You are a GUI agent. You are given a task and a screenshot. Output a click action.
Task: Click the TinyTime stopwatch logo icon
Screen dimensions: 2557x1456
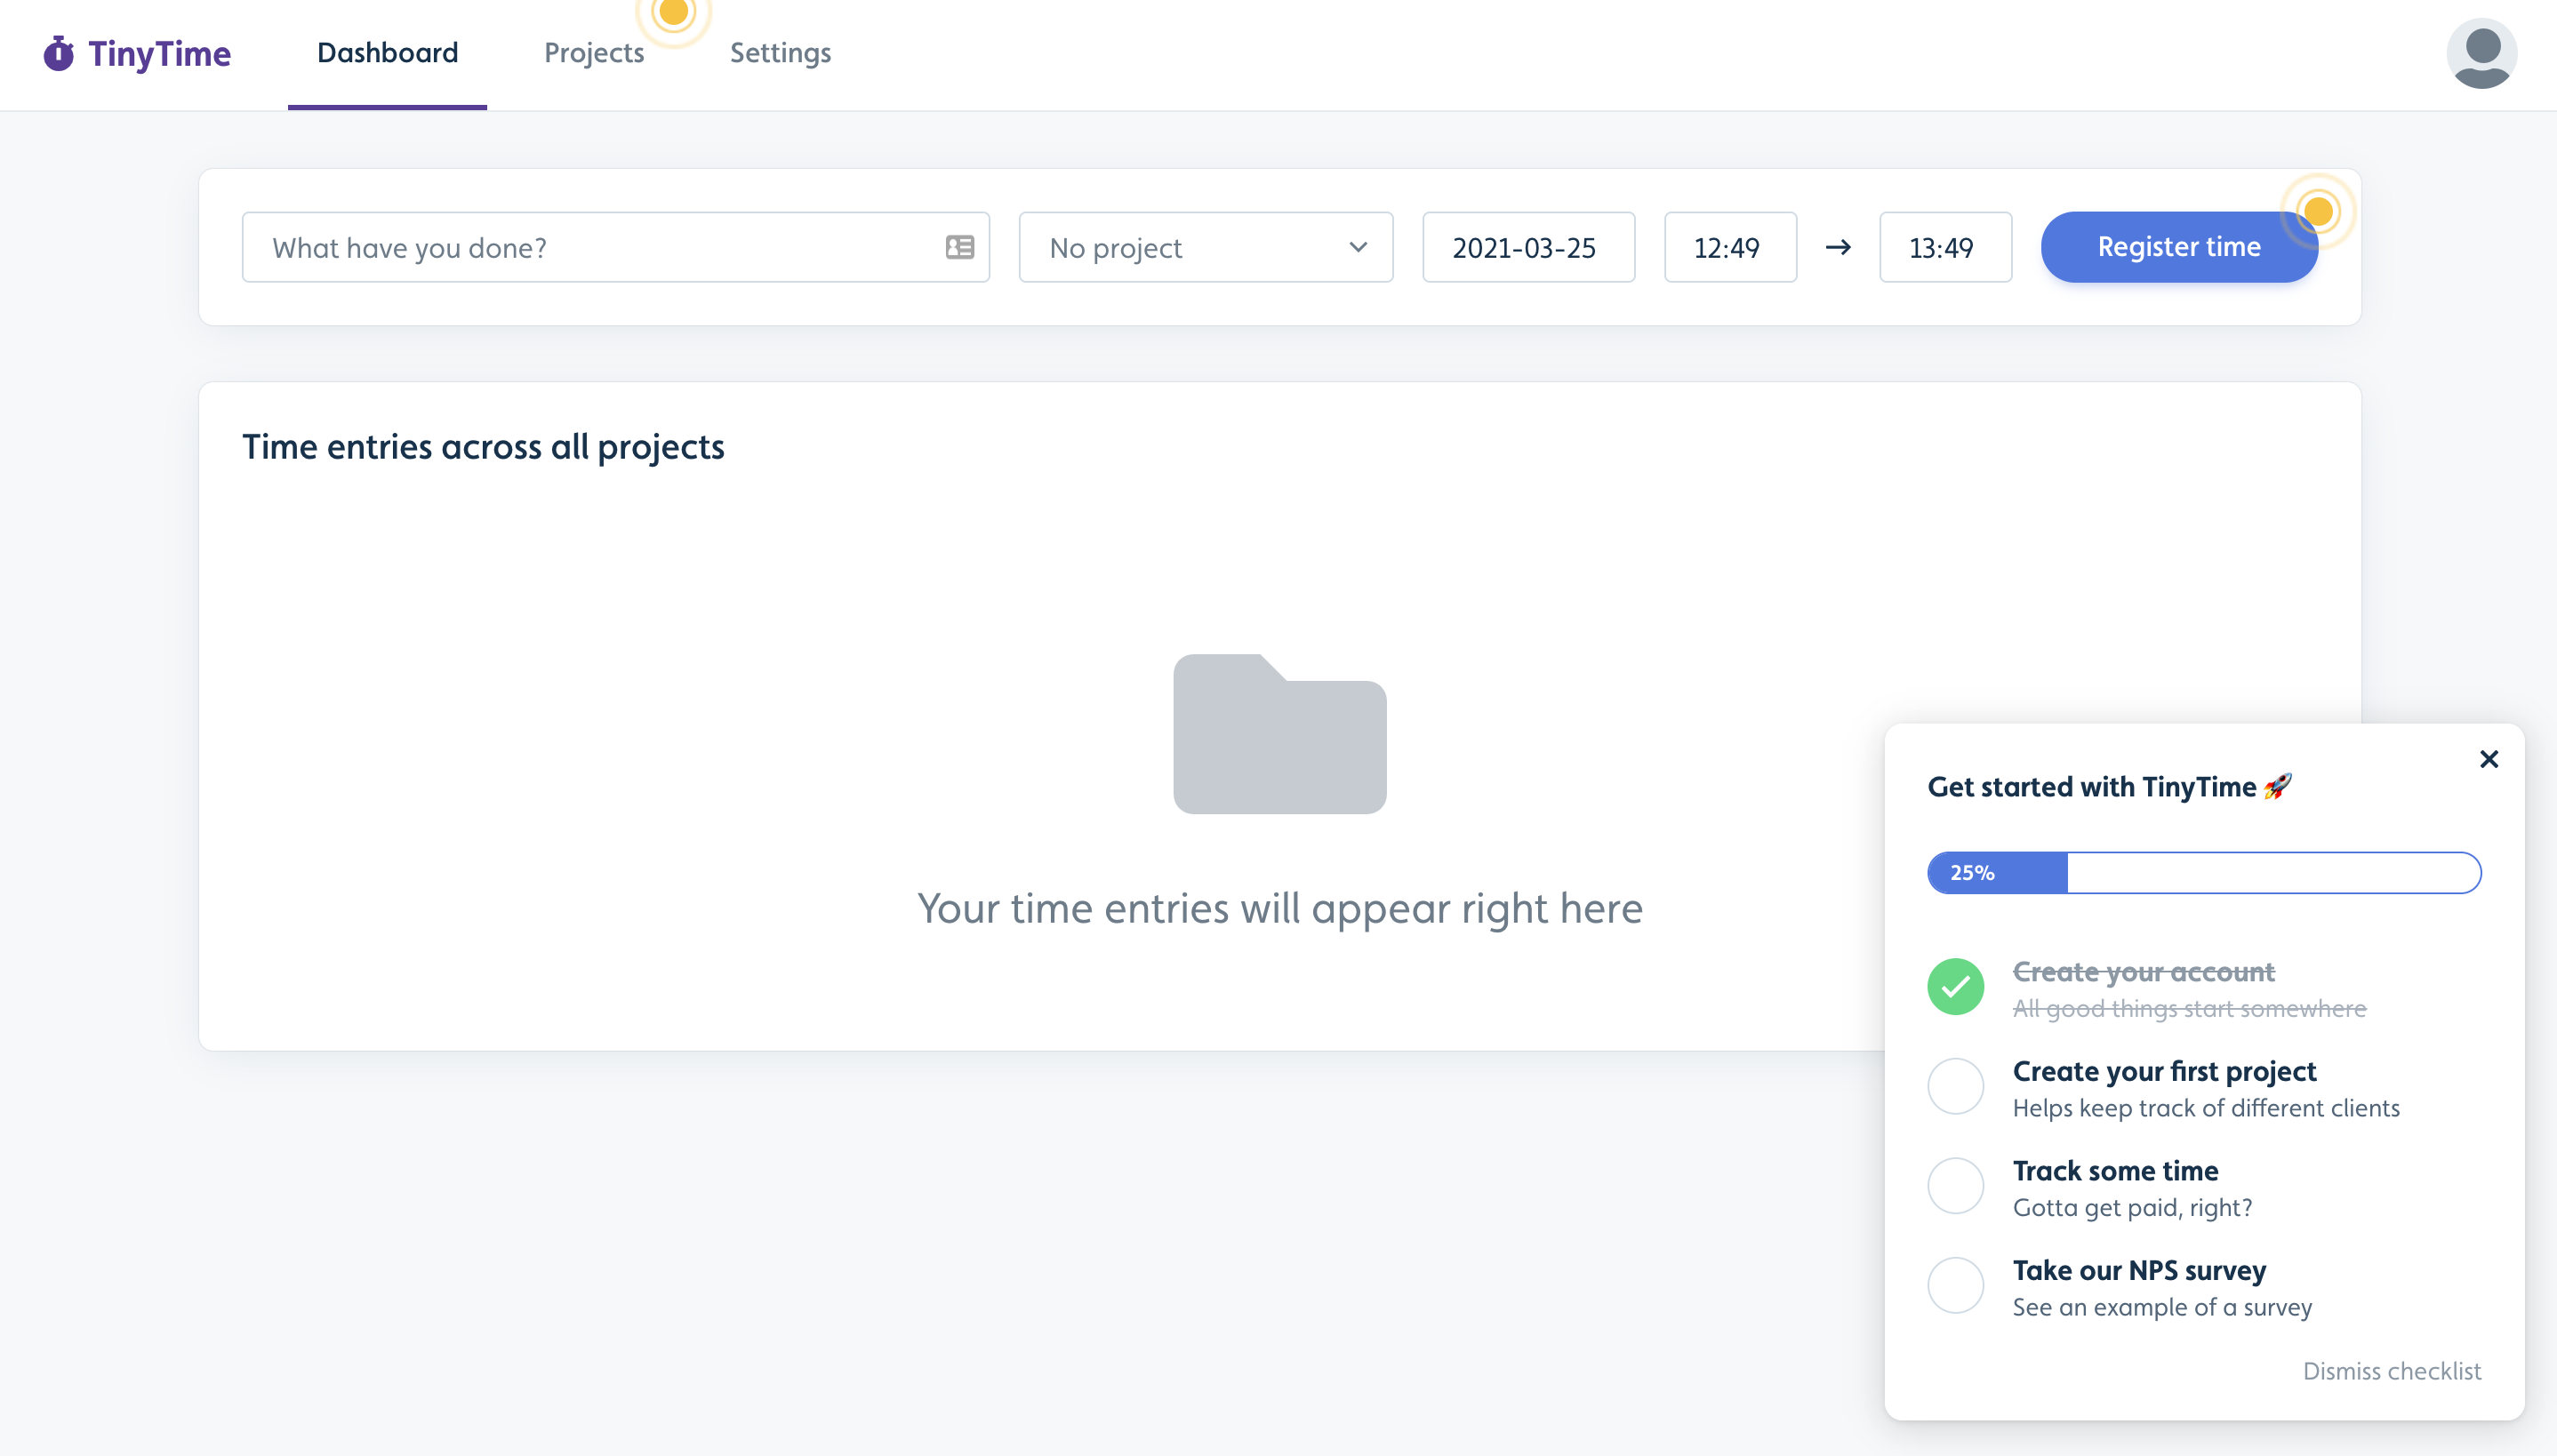coord(58,54)
